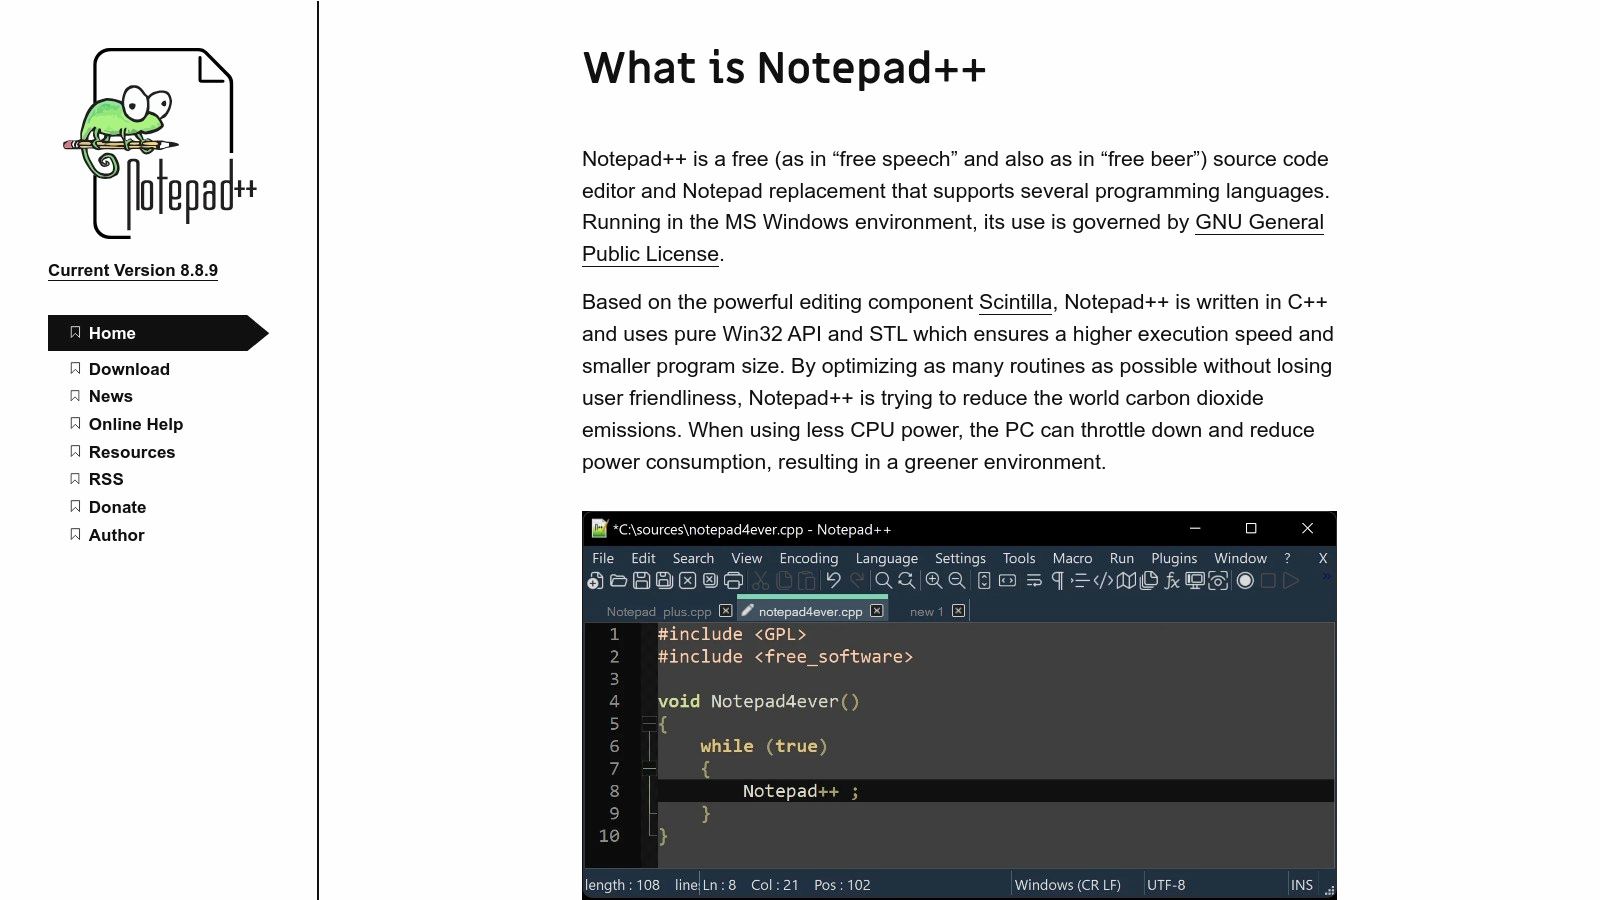Toggle Show All Characters (paragraph icon)

coord(1057,580)
